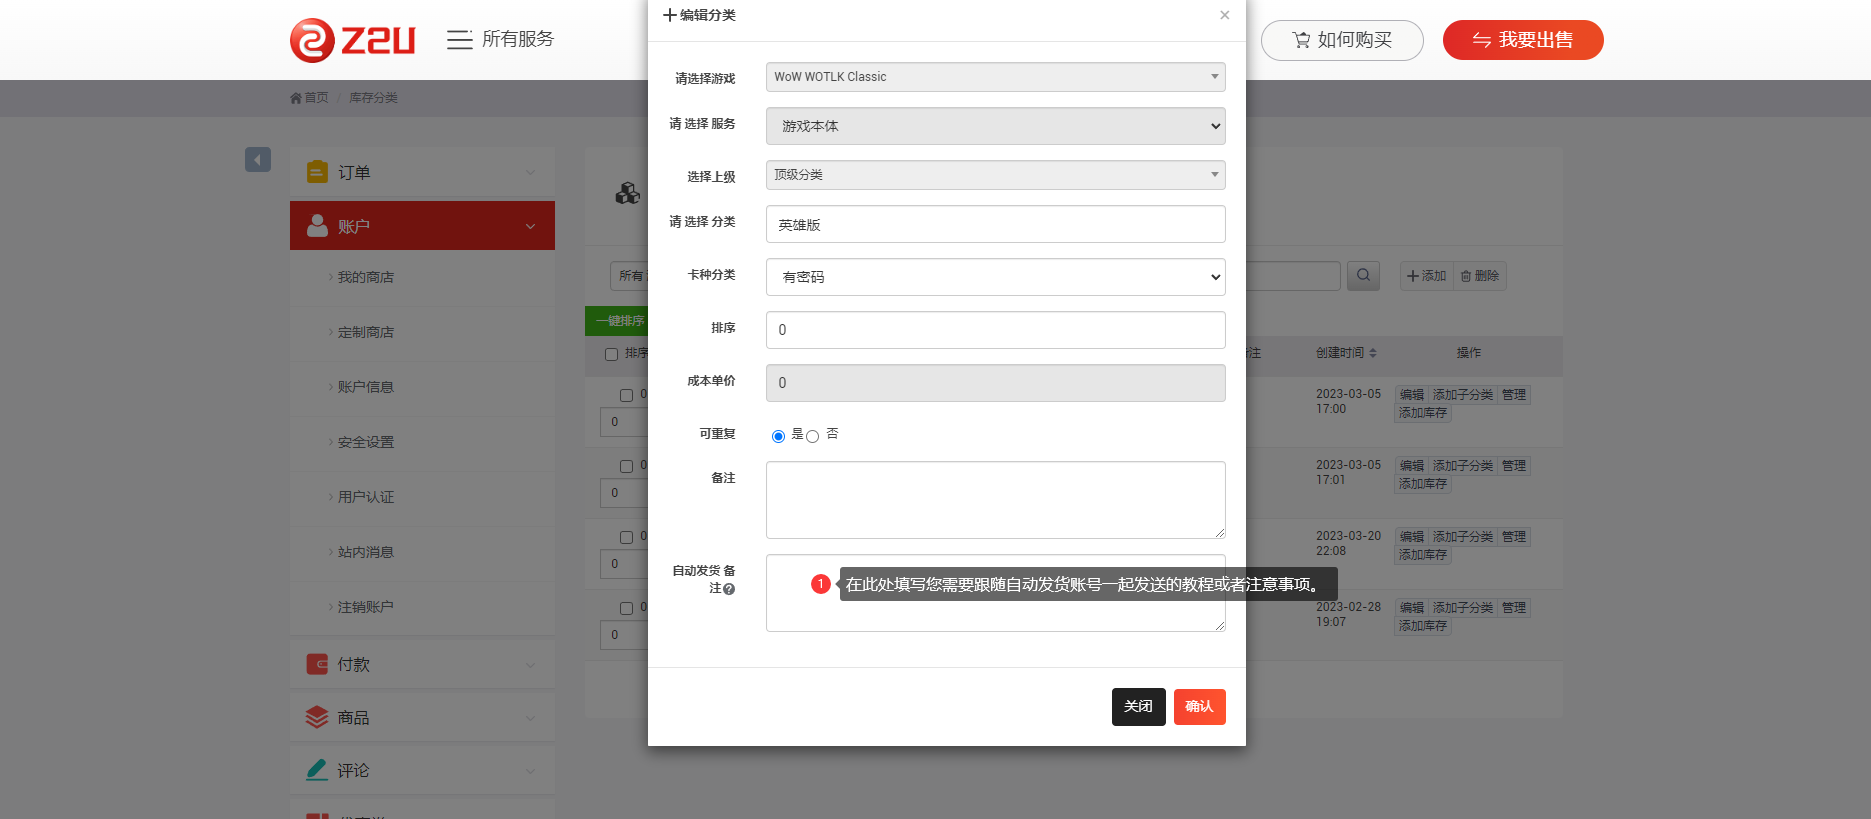Click the 备注 remarks text area

(995, 499)
